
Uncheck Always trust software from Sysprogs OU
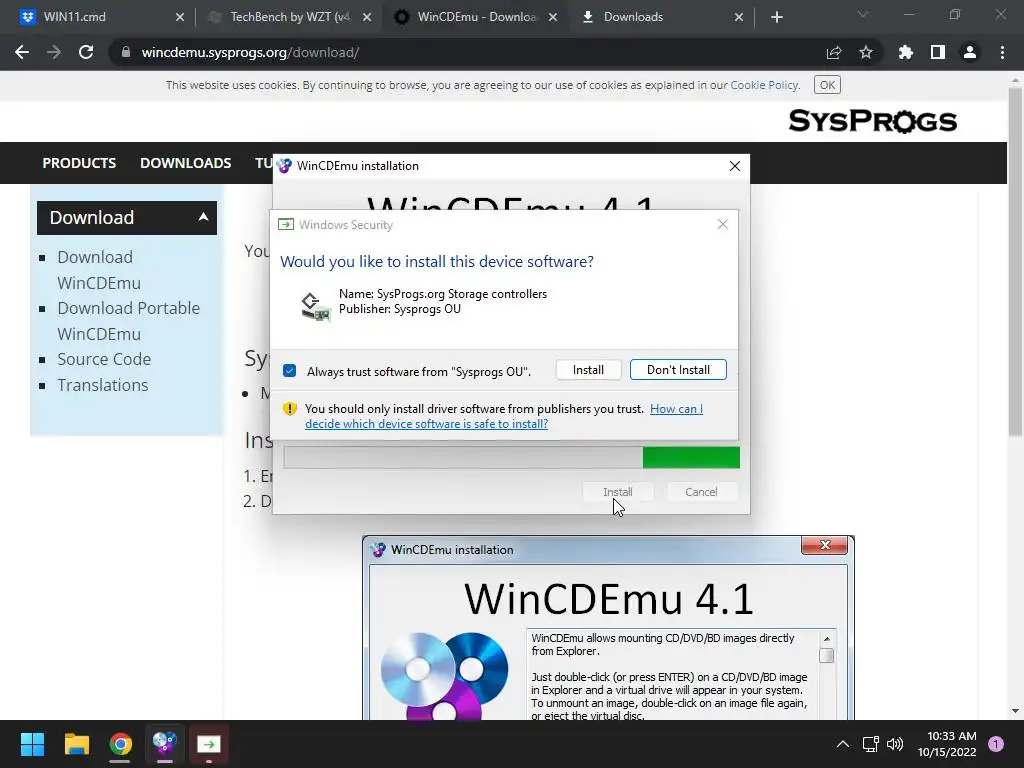[x=289, y=371]
